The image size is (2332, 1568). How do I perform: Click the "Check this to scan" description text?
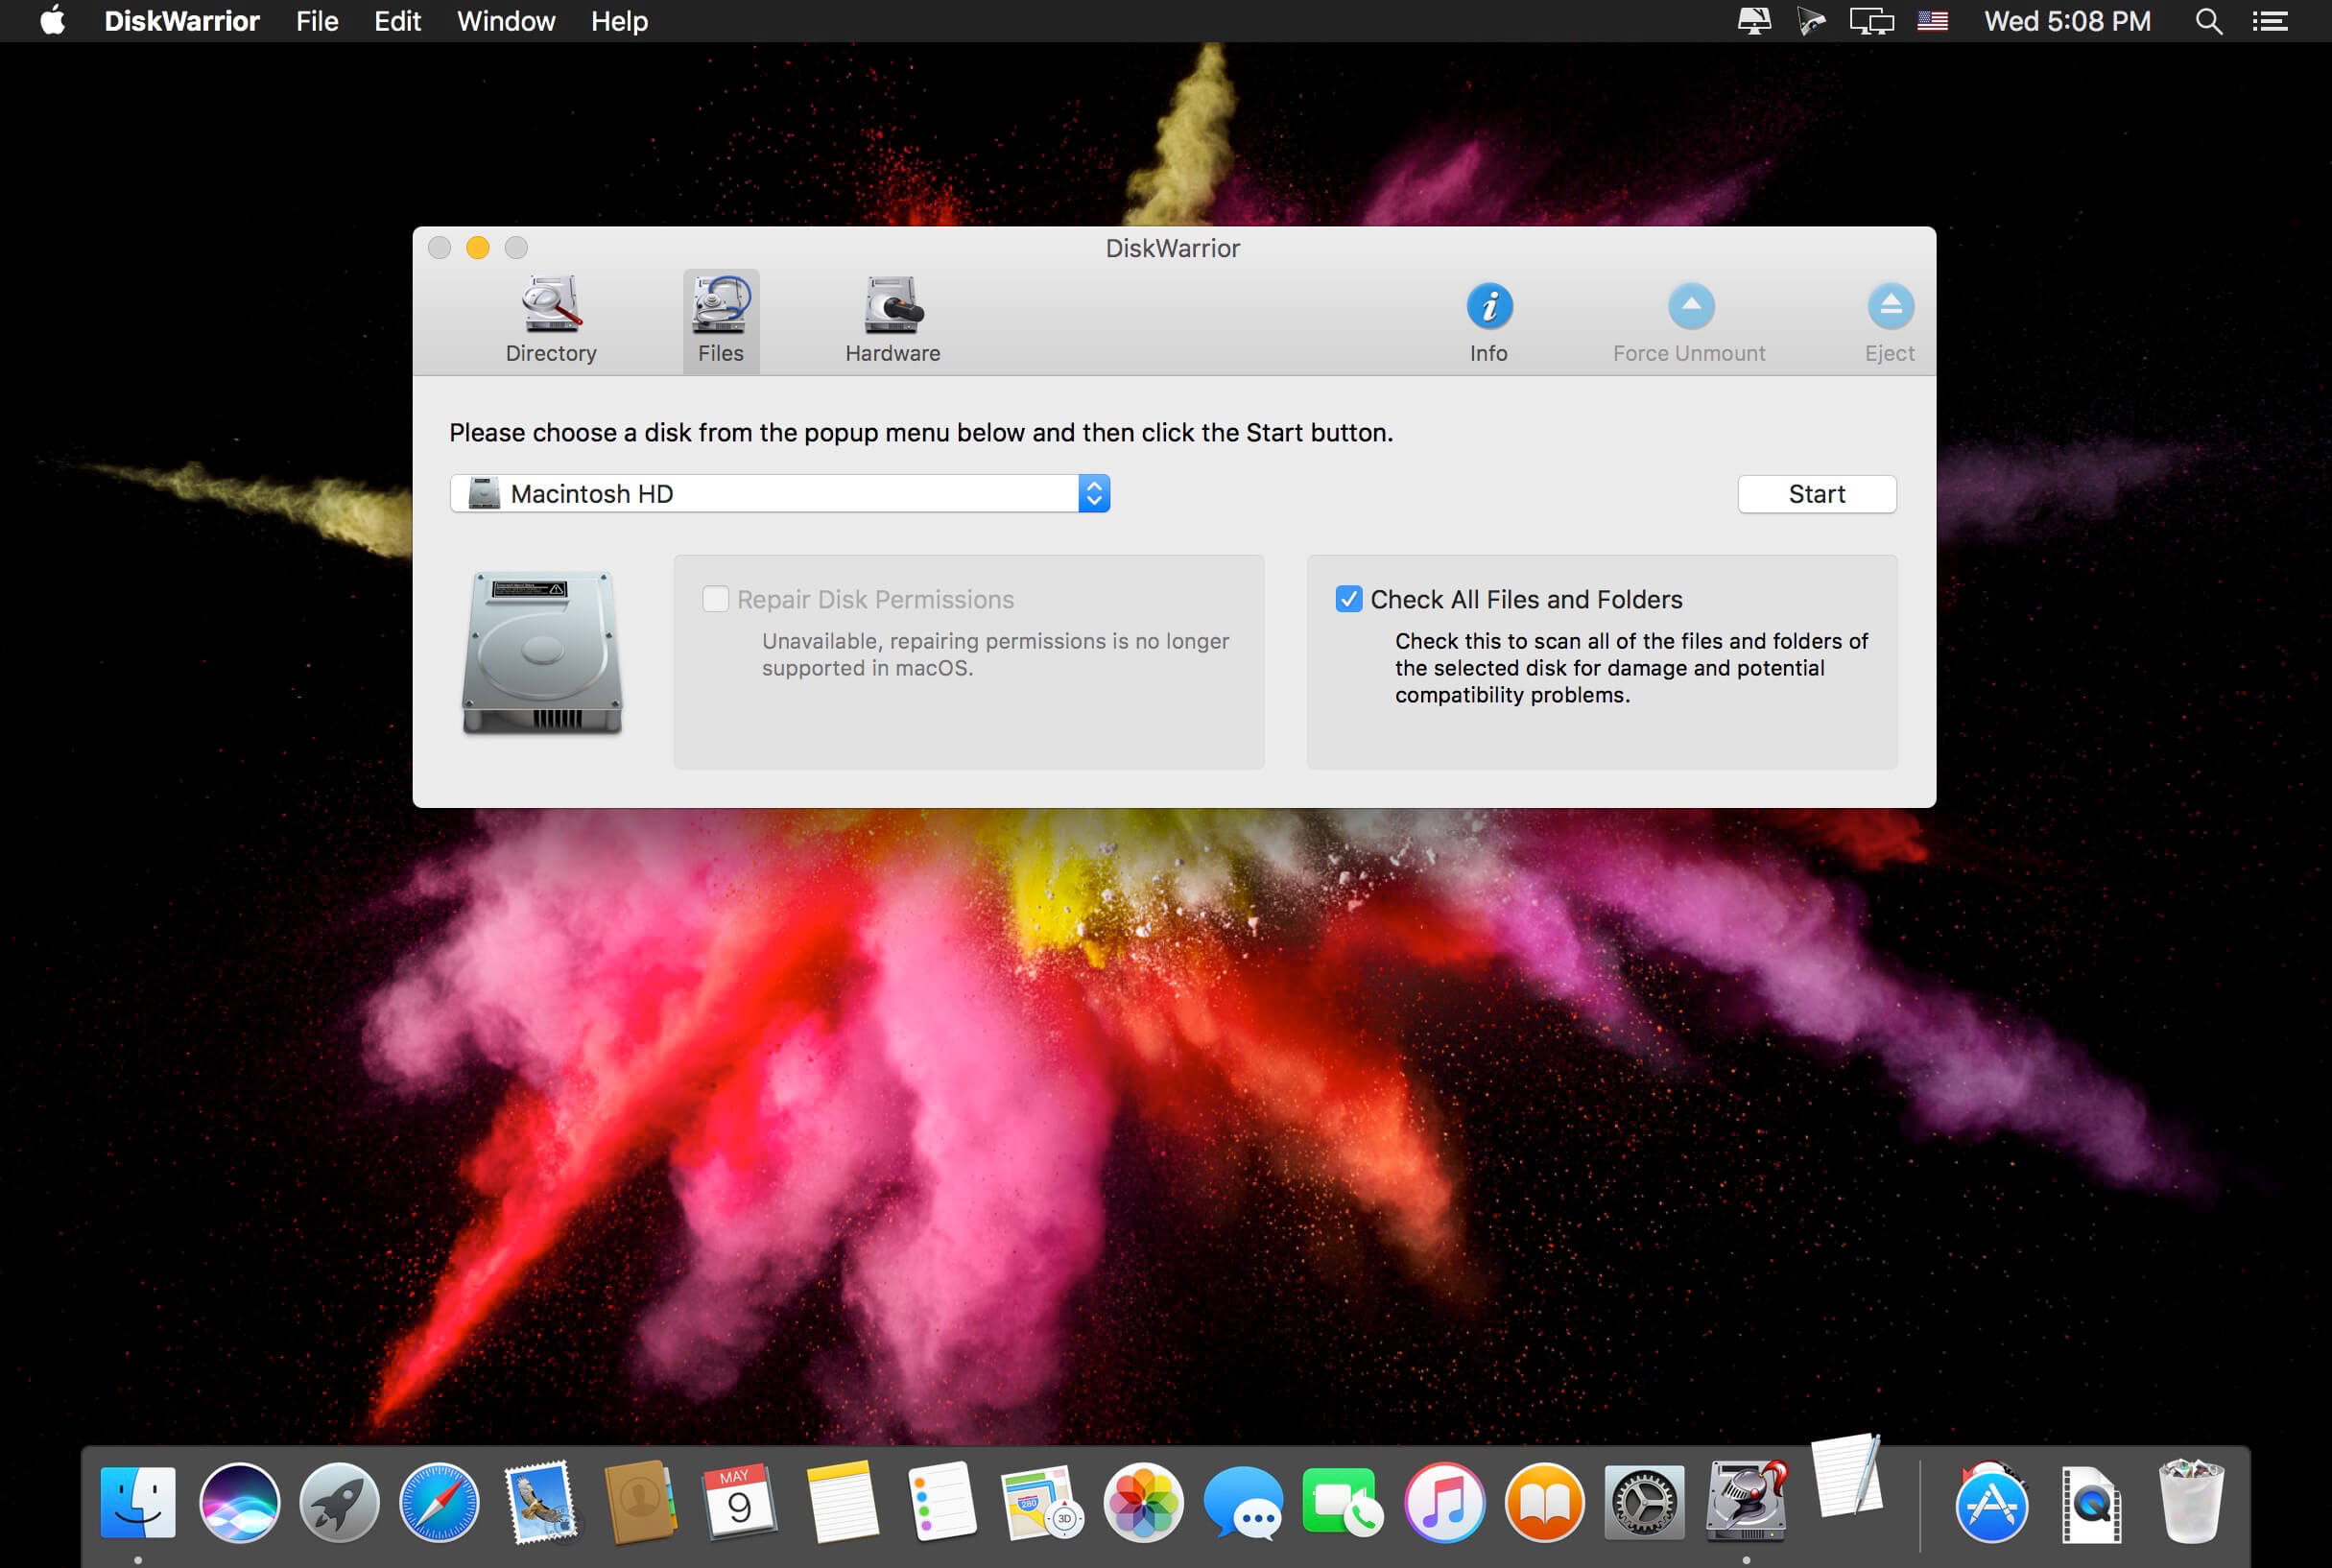(1631, 667)
